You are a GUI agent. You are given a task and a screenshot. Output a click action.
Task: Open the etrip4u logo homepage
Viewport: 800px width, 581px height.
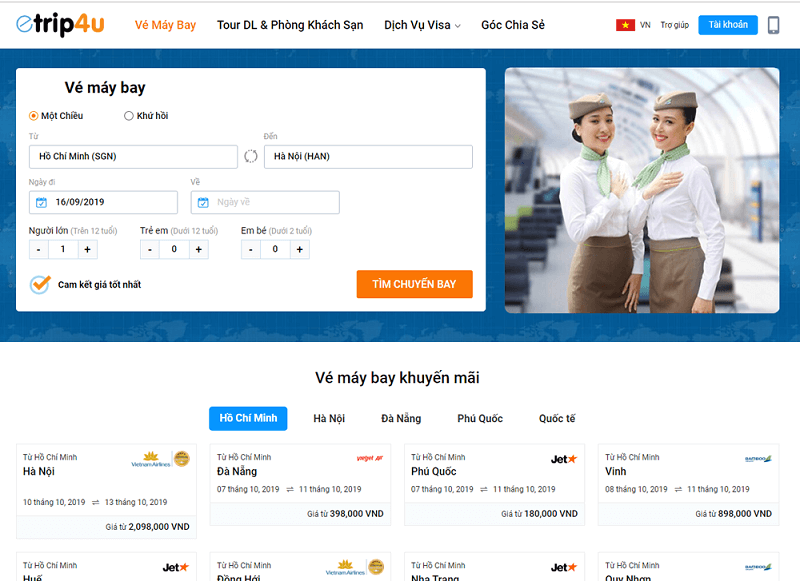60,24
